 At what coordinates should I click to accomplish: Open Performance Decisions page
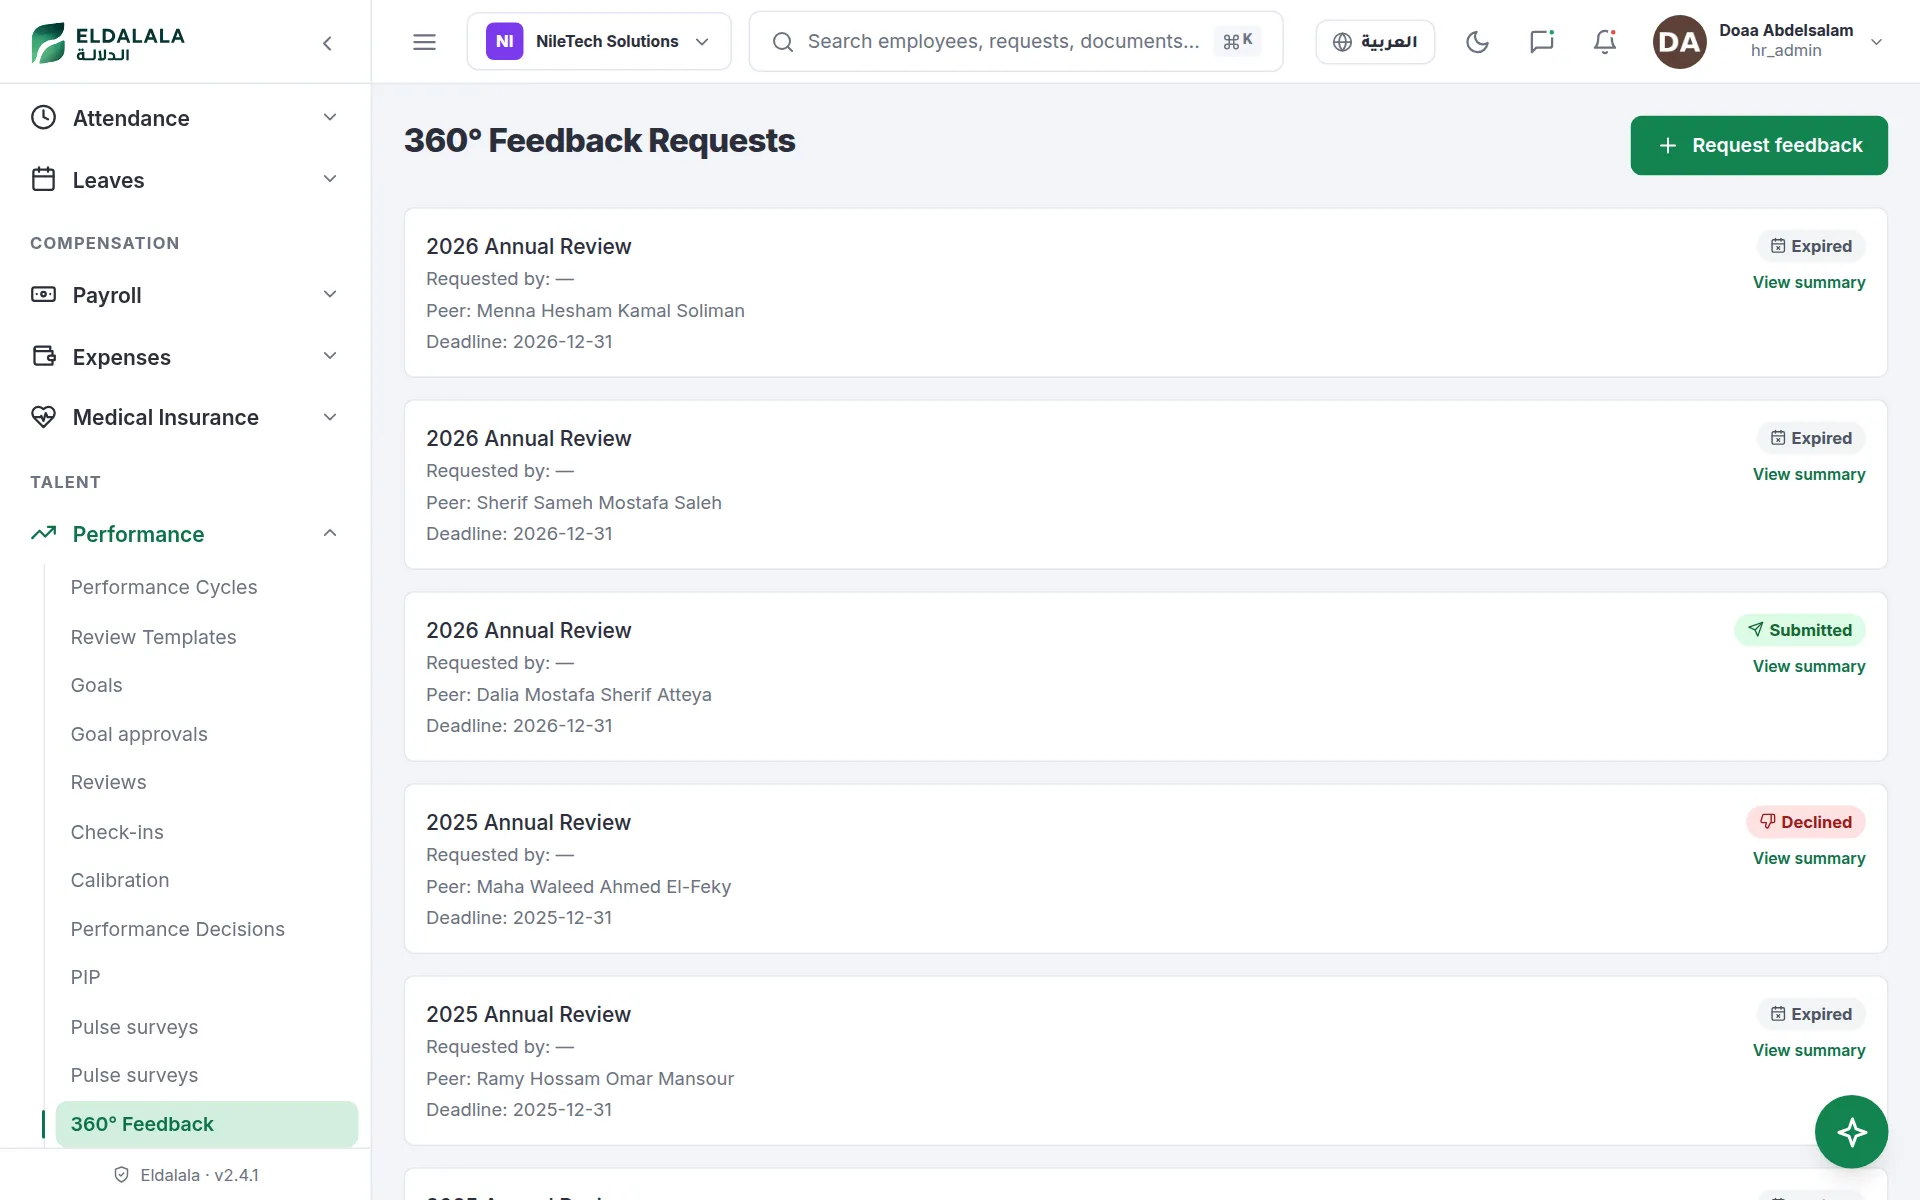pos(177,929)
